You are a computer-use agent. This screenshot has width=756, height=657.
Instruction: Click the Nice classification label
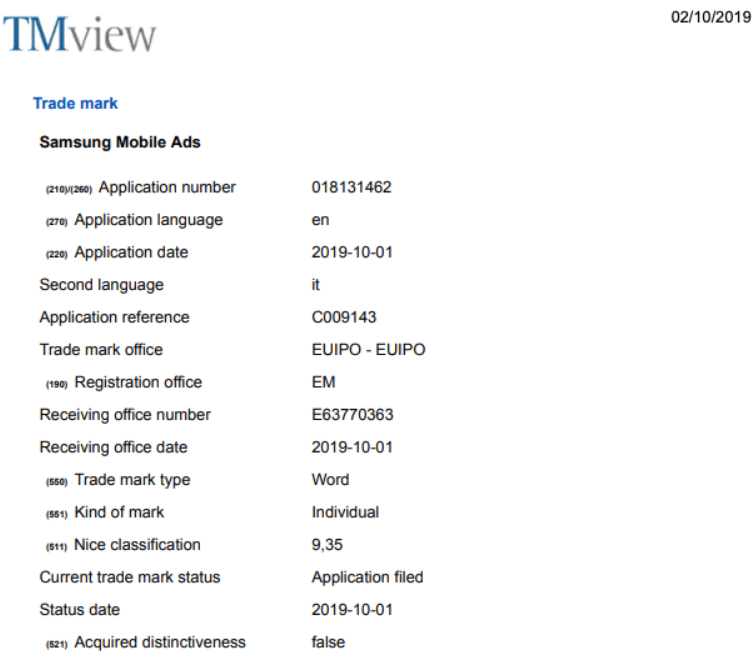click(137, 545)
